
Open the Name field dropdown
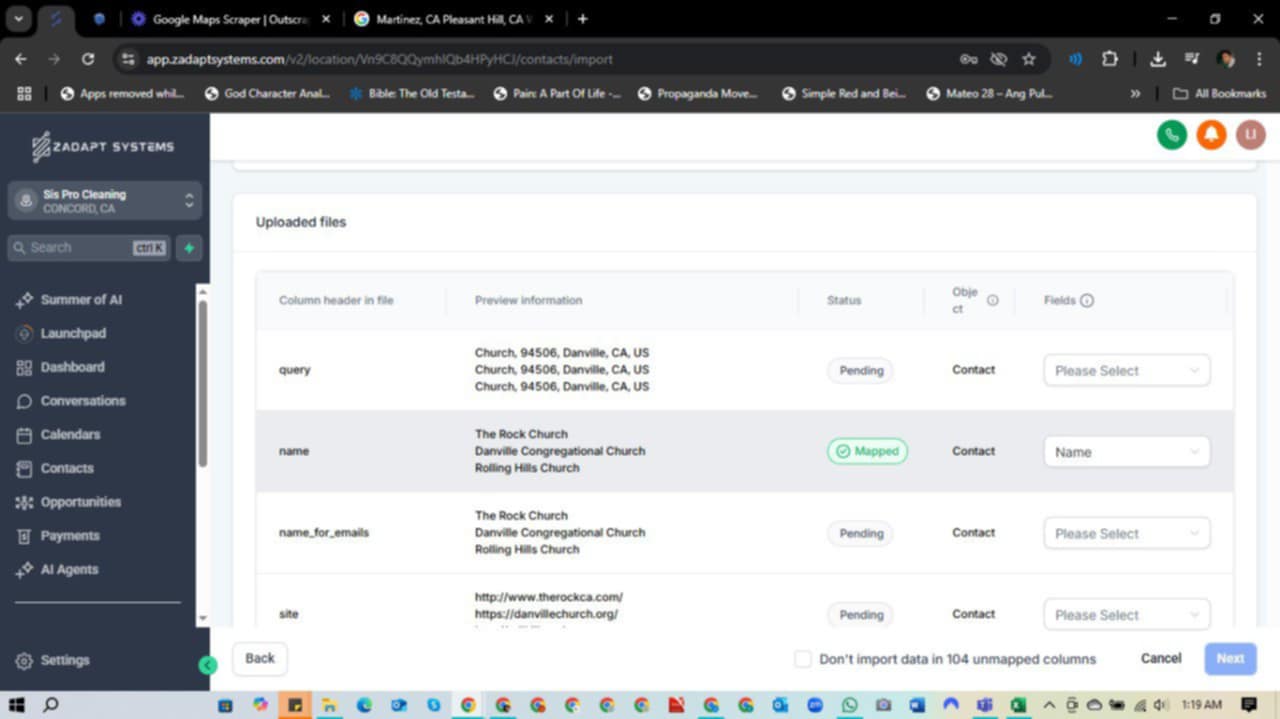[x=1126, y=452]
